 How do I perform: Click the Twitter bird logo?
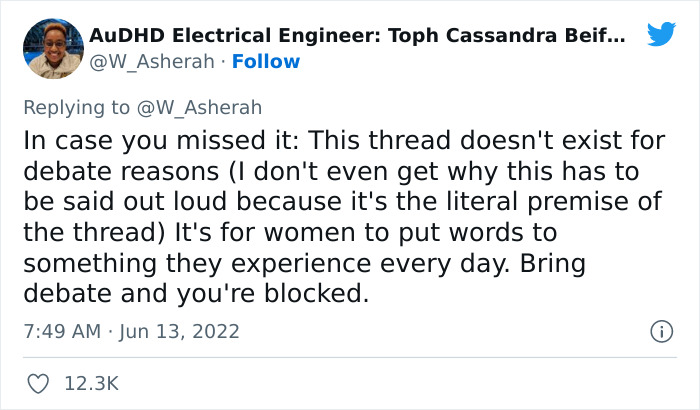[661, 35]
